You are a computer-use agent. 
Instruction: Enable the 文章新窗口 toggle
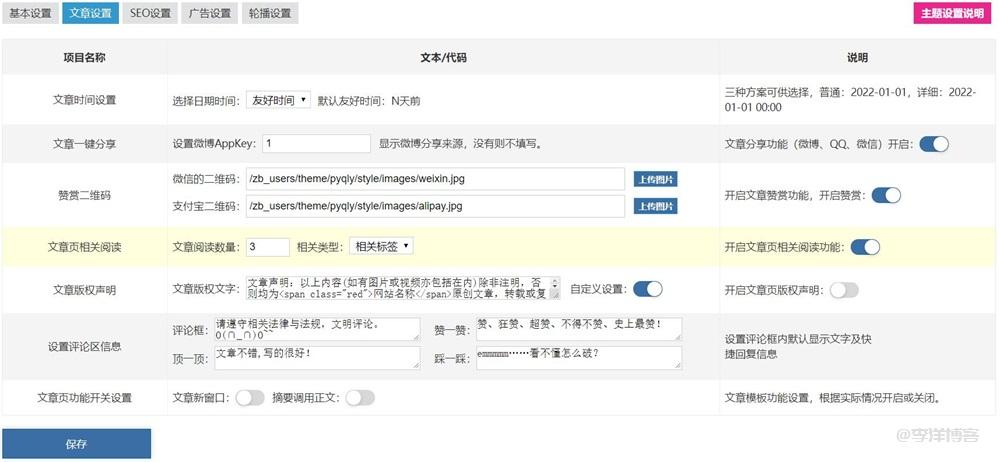(x=249, y=398)
